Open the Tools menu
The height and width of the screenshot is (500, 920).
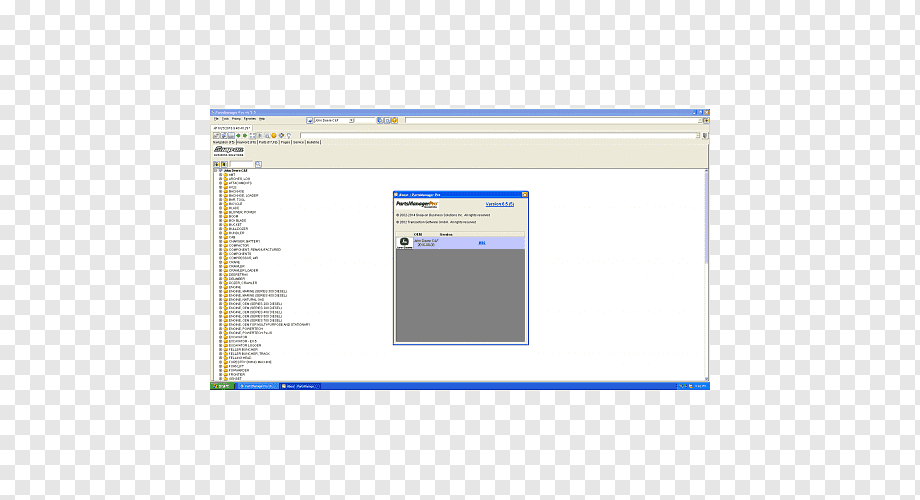click(225, 119)
